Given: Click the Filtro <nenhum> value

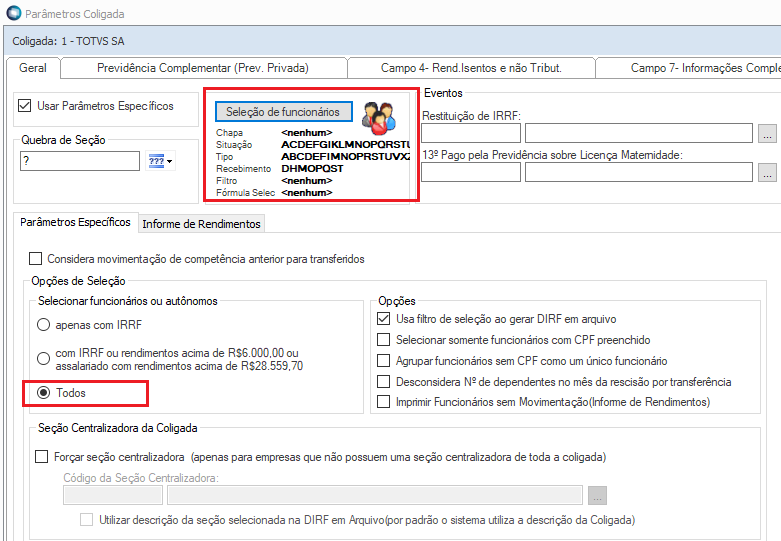Looking at the screenshot, I should coord(307,180).
